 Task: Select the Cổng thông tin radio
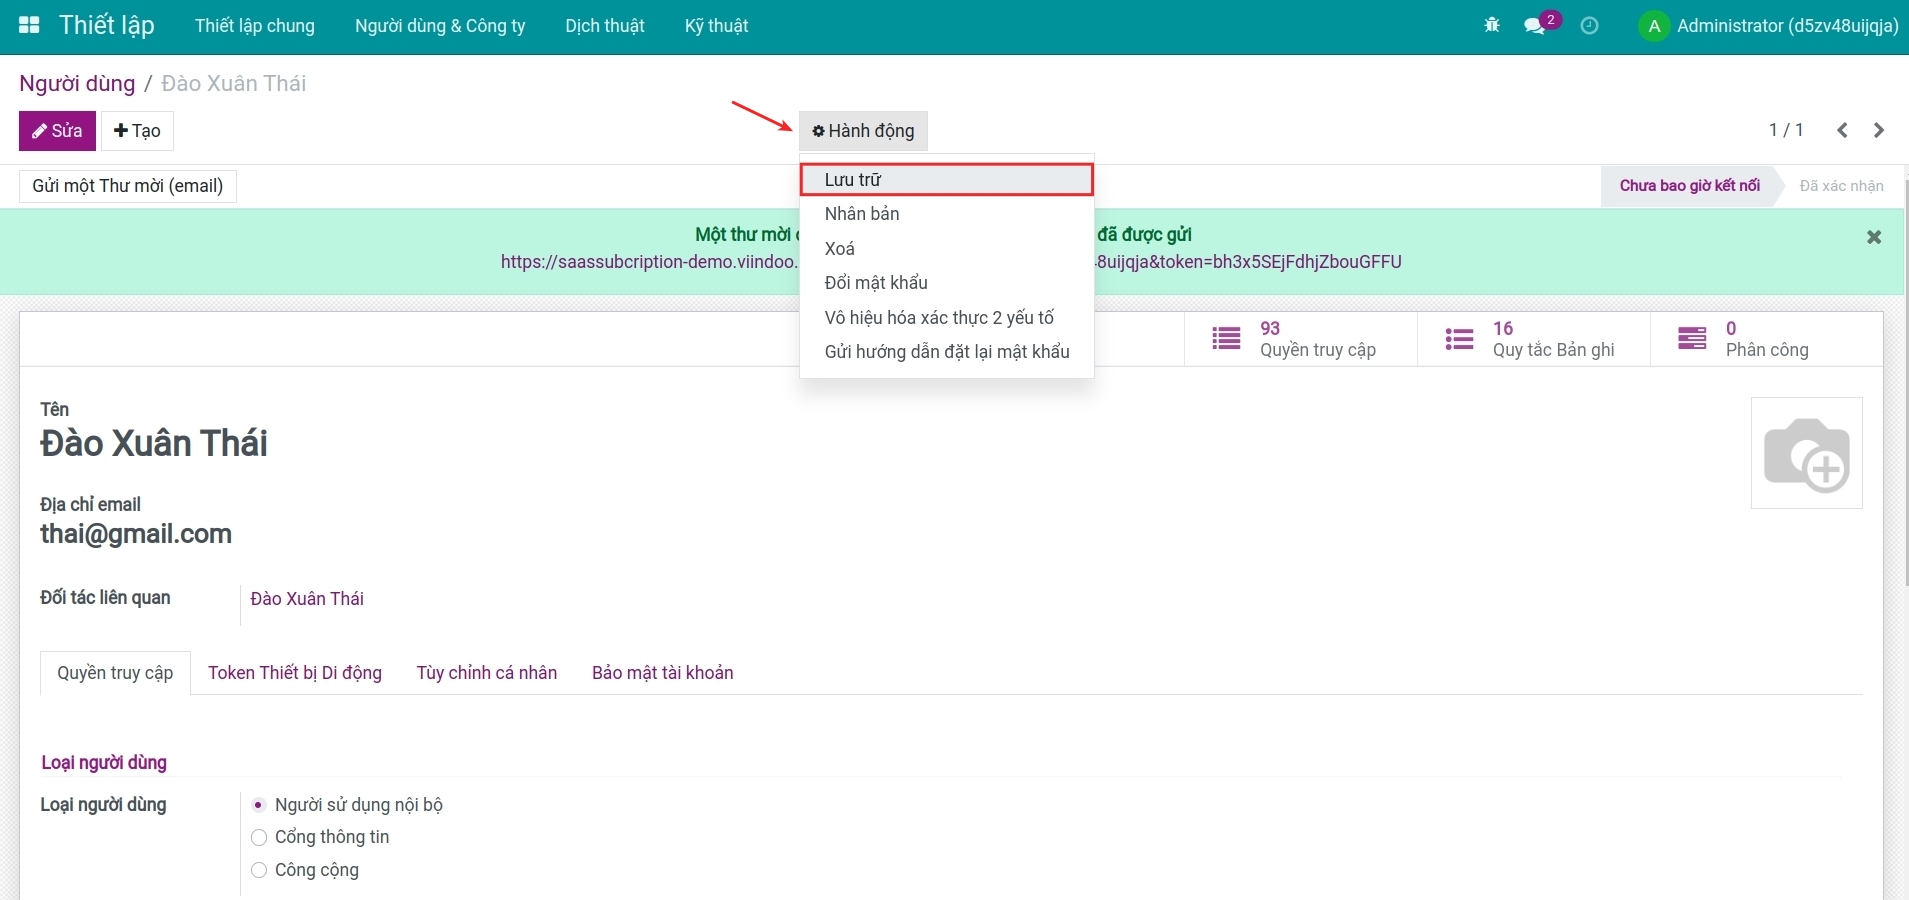259,837
